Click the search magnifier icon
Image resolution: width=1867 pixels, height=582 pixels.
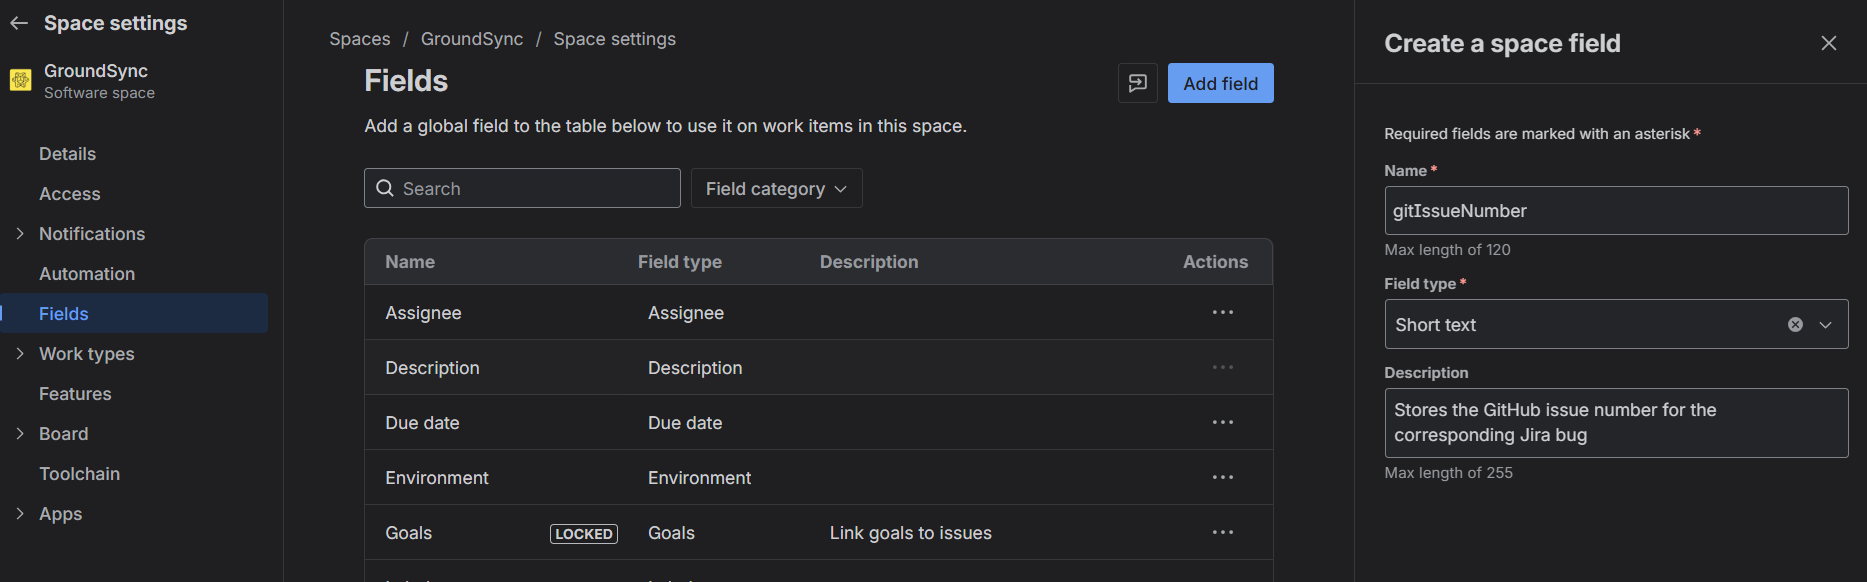click(x=385, y=188)
